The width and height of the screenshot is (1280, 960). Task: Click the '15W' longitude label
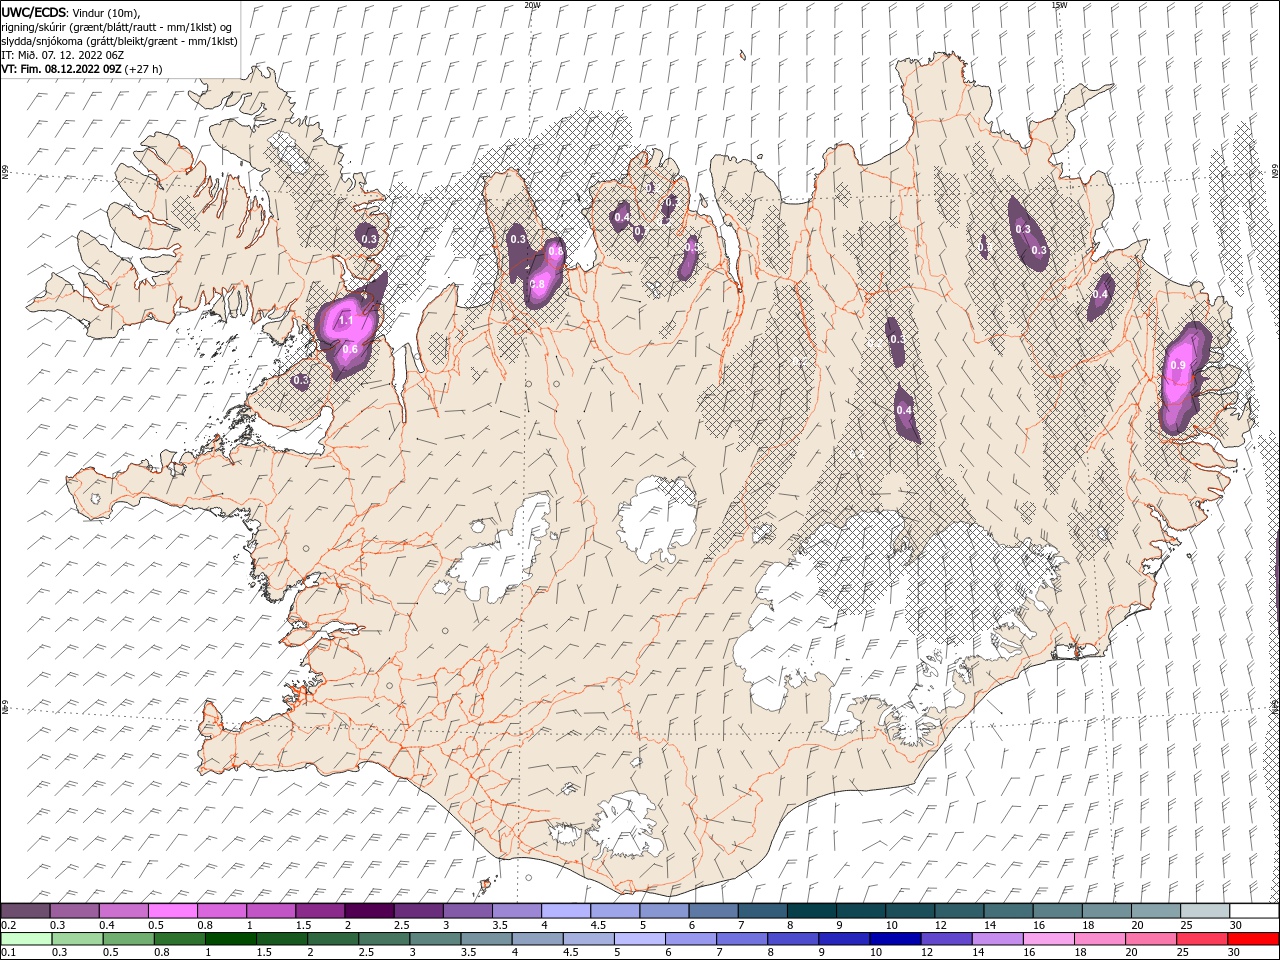click(x=1058, y=5)
